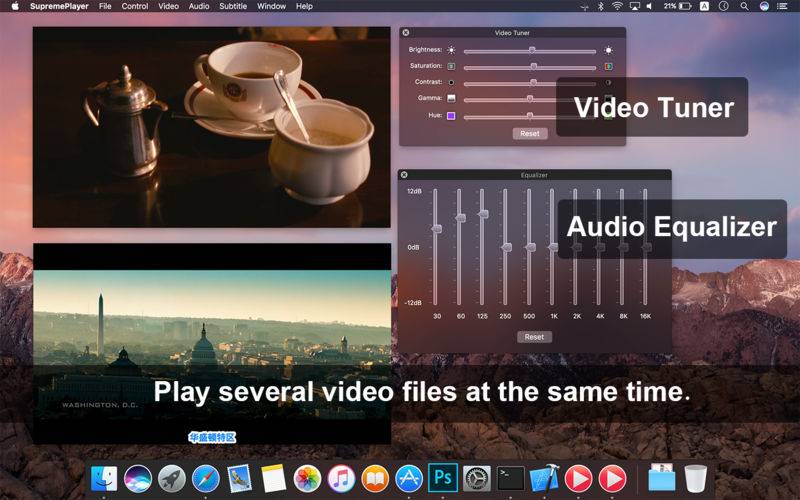Click the 500 Hz equalizer band slider
The height and width of the screenshot is (500, 800).
tap(530, 247)
